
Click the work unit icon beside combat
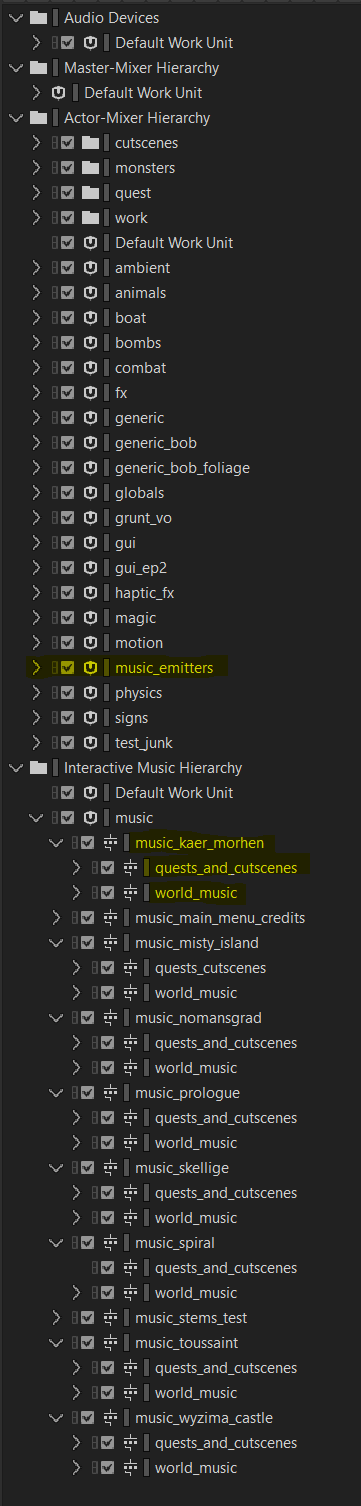coord(91,368)
